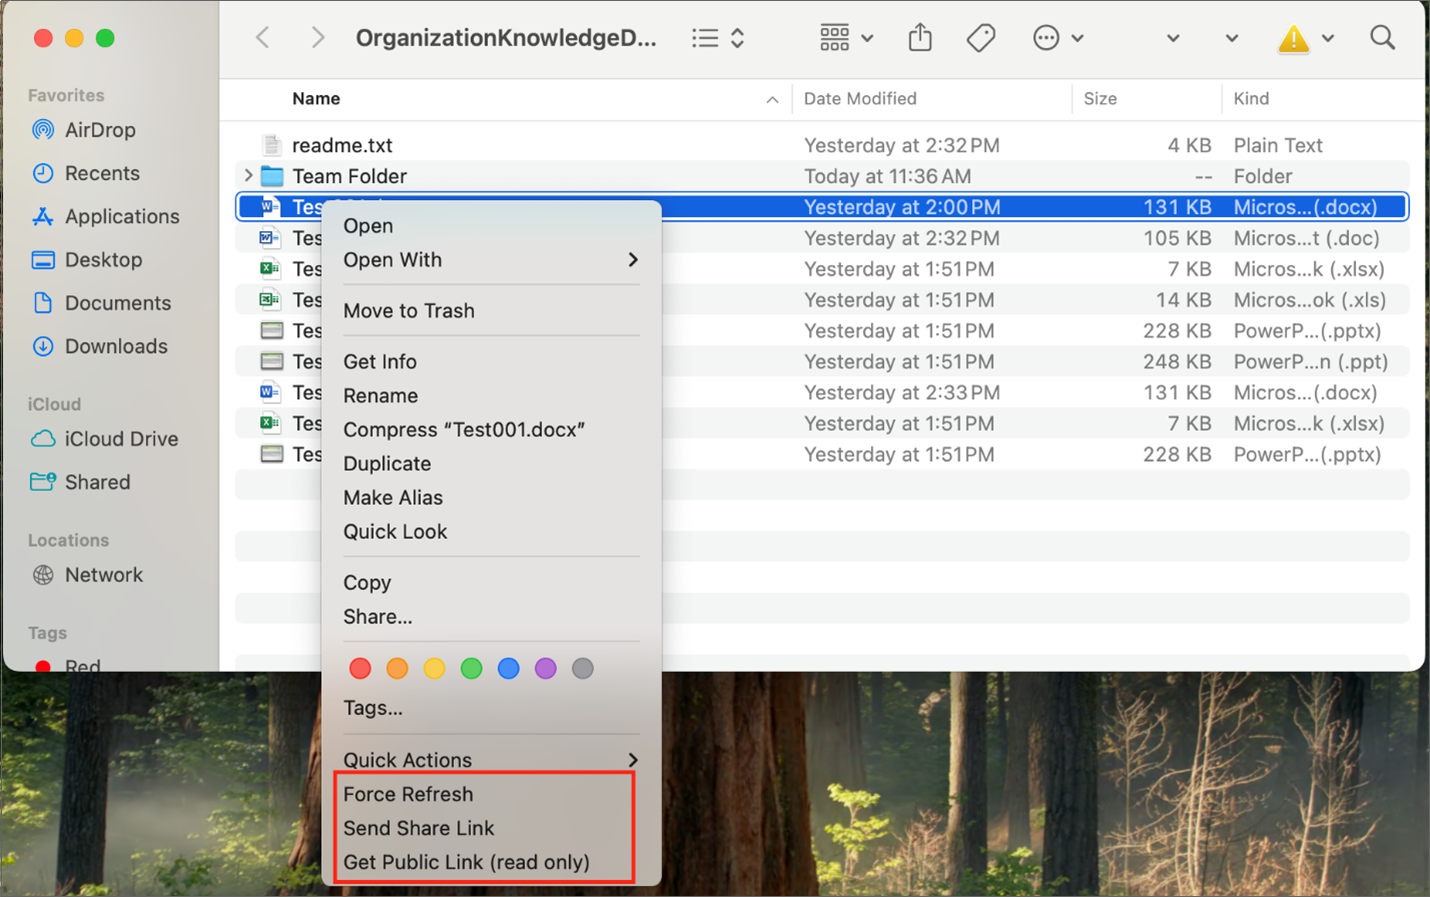Toggle sort order on Name column
The height and width of the screenshot is (897, 1430).
772,99
